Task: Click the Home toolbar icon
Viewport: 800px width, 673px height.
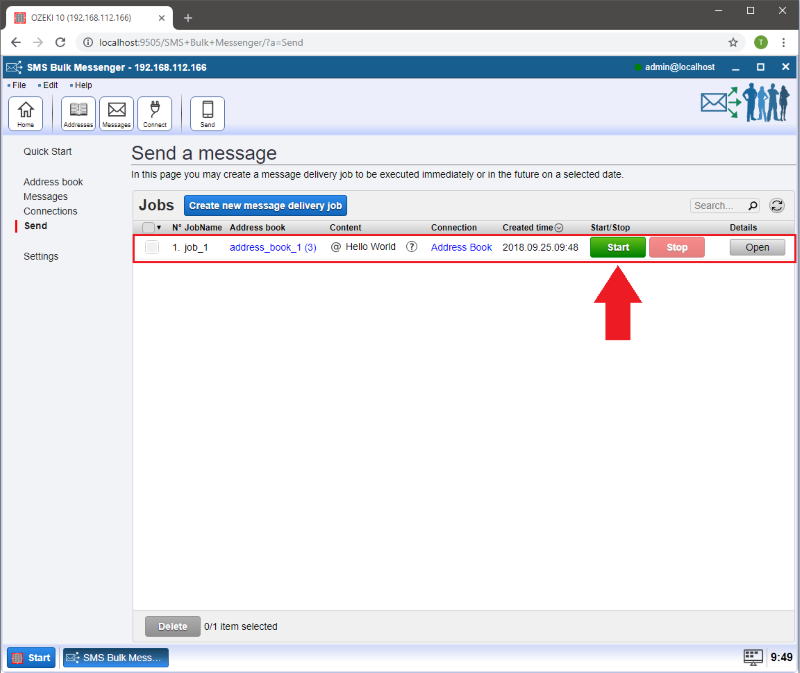Action: pyautogui.click(x=25, y=113)
